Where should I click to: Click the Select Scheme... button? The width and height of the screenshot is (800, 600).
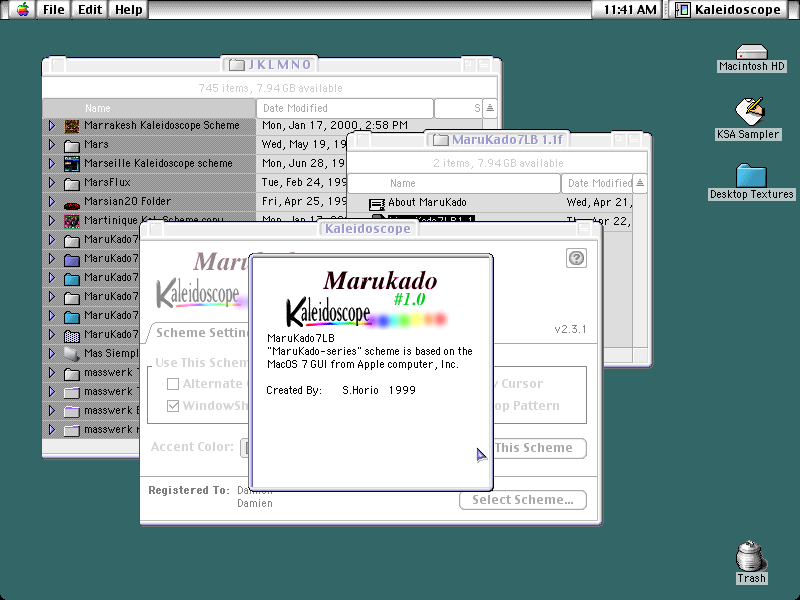pos(522,500)
